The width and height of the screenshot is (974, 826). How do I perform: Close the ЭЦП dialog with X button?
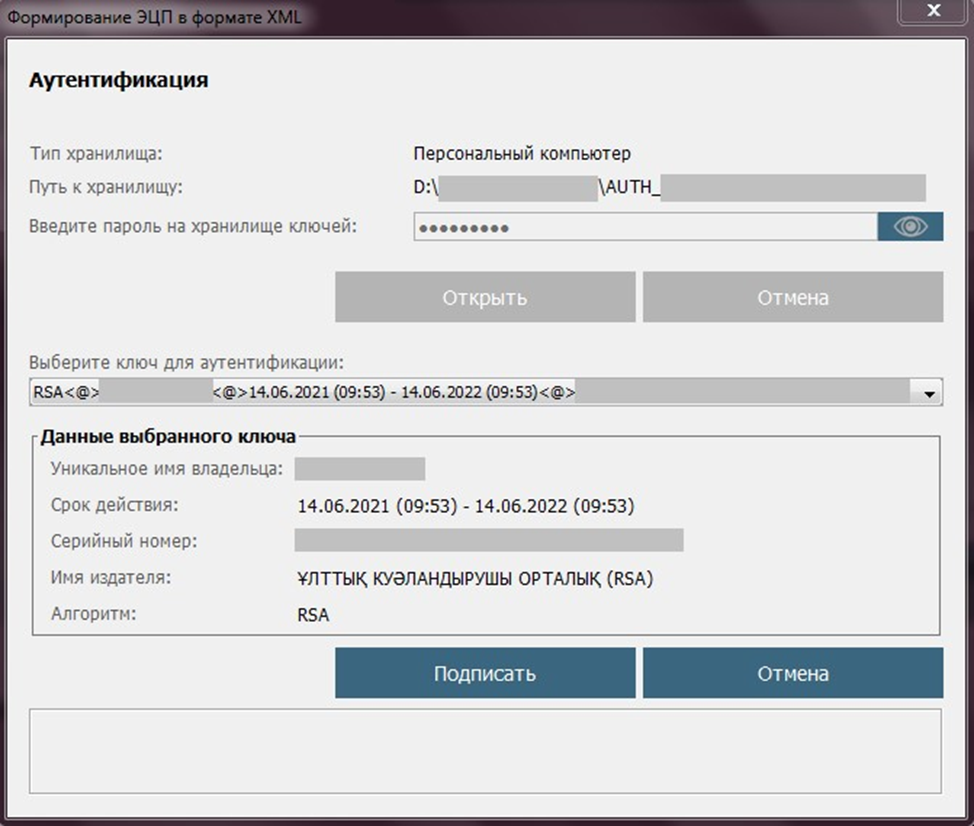[x=932, y=14]
